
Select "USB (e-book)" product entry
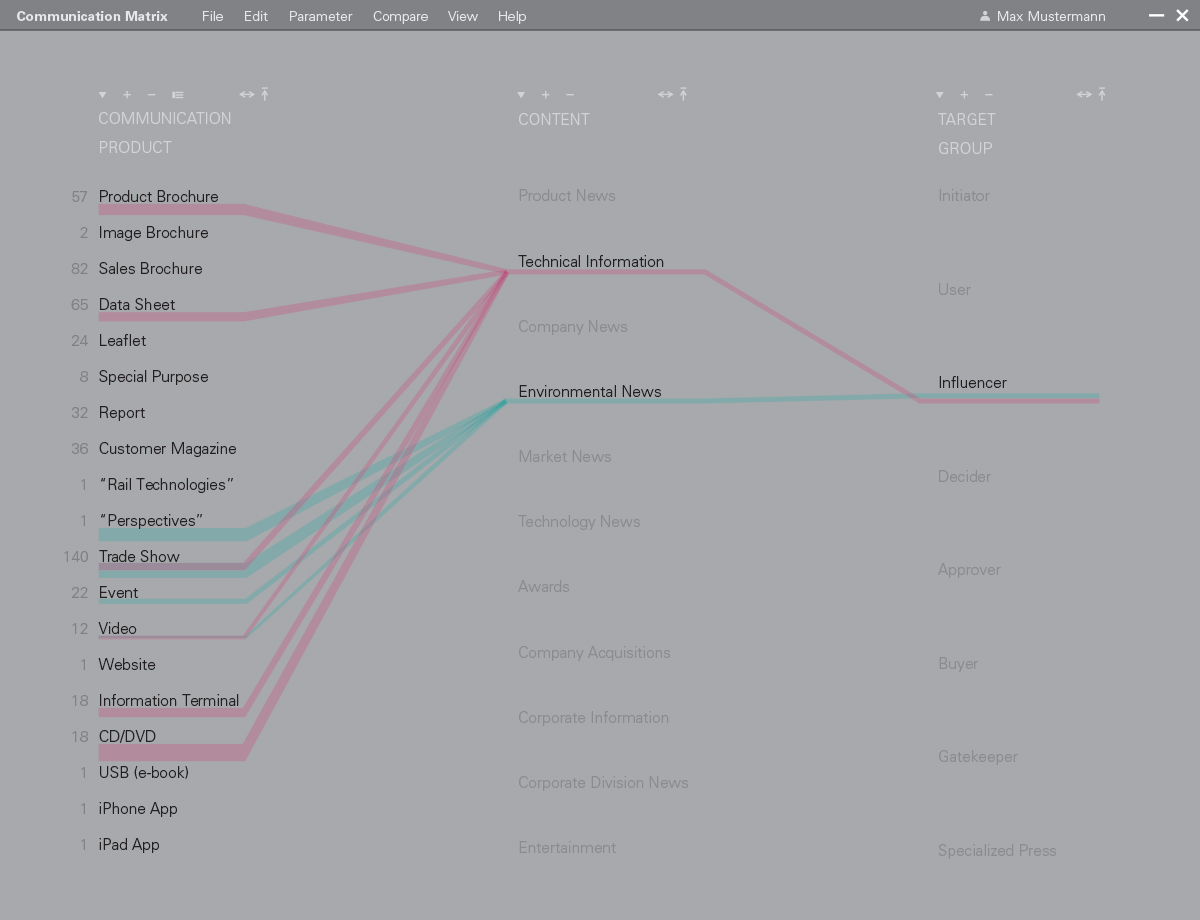tap(144, 773)
